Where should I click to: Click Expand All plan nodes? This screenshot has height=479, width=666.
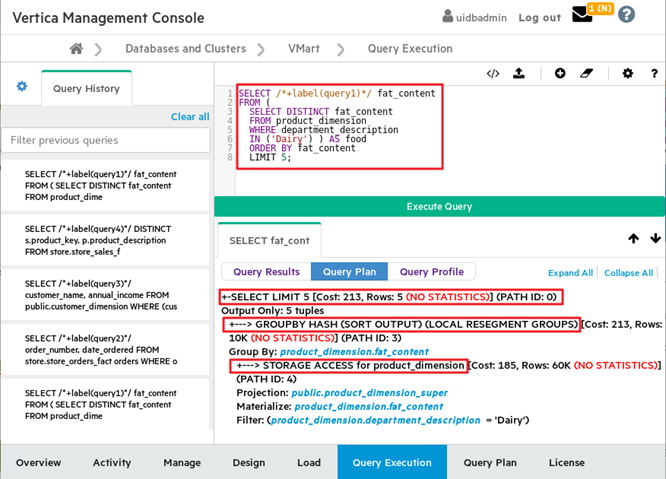[570, 273]
